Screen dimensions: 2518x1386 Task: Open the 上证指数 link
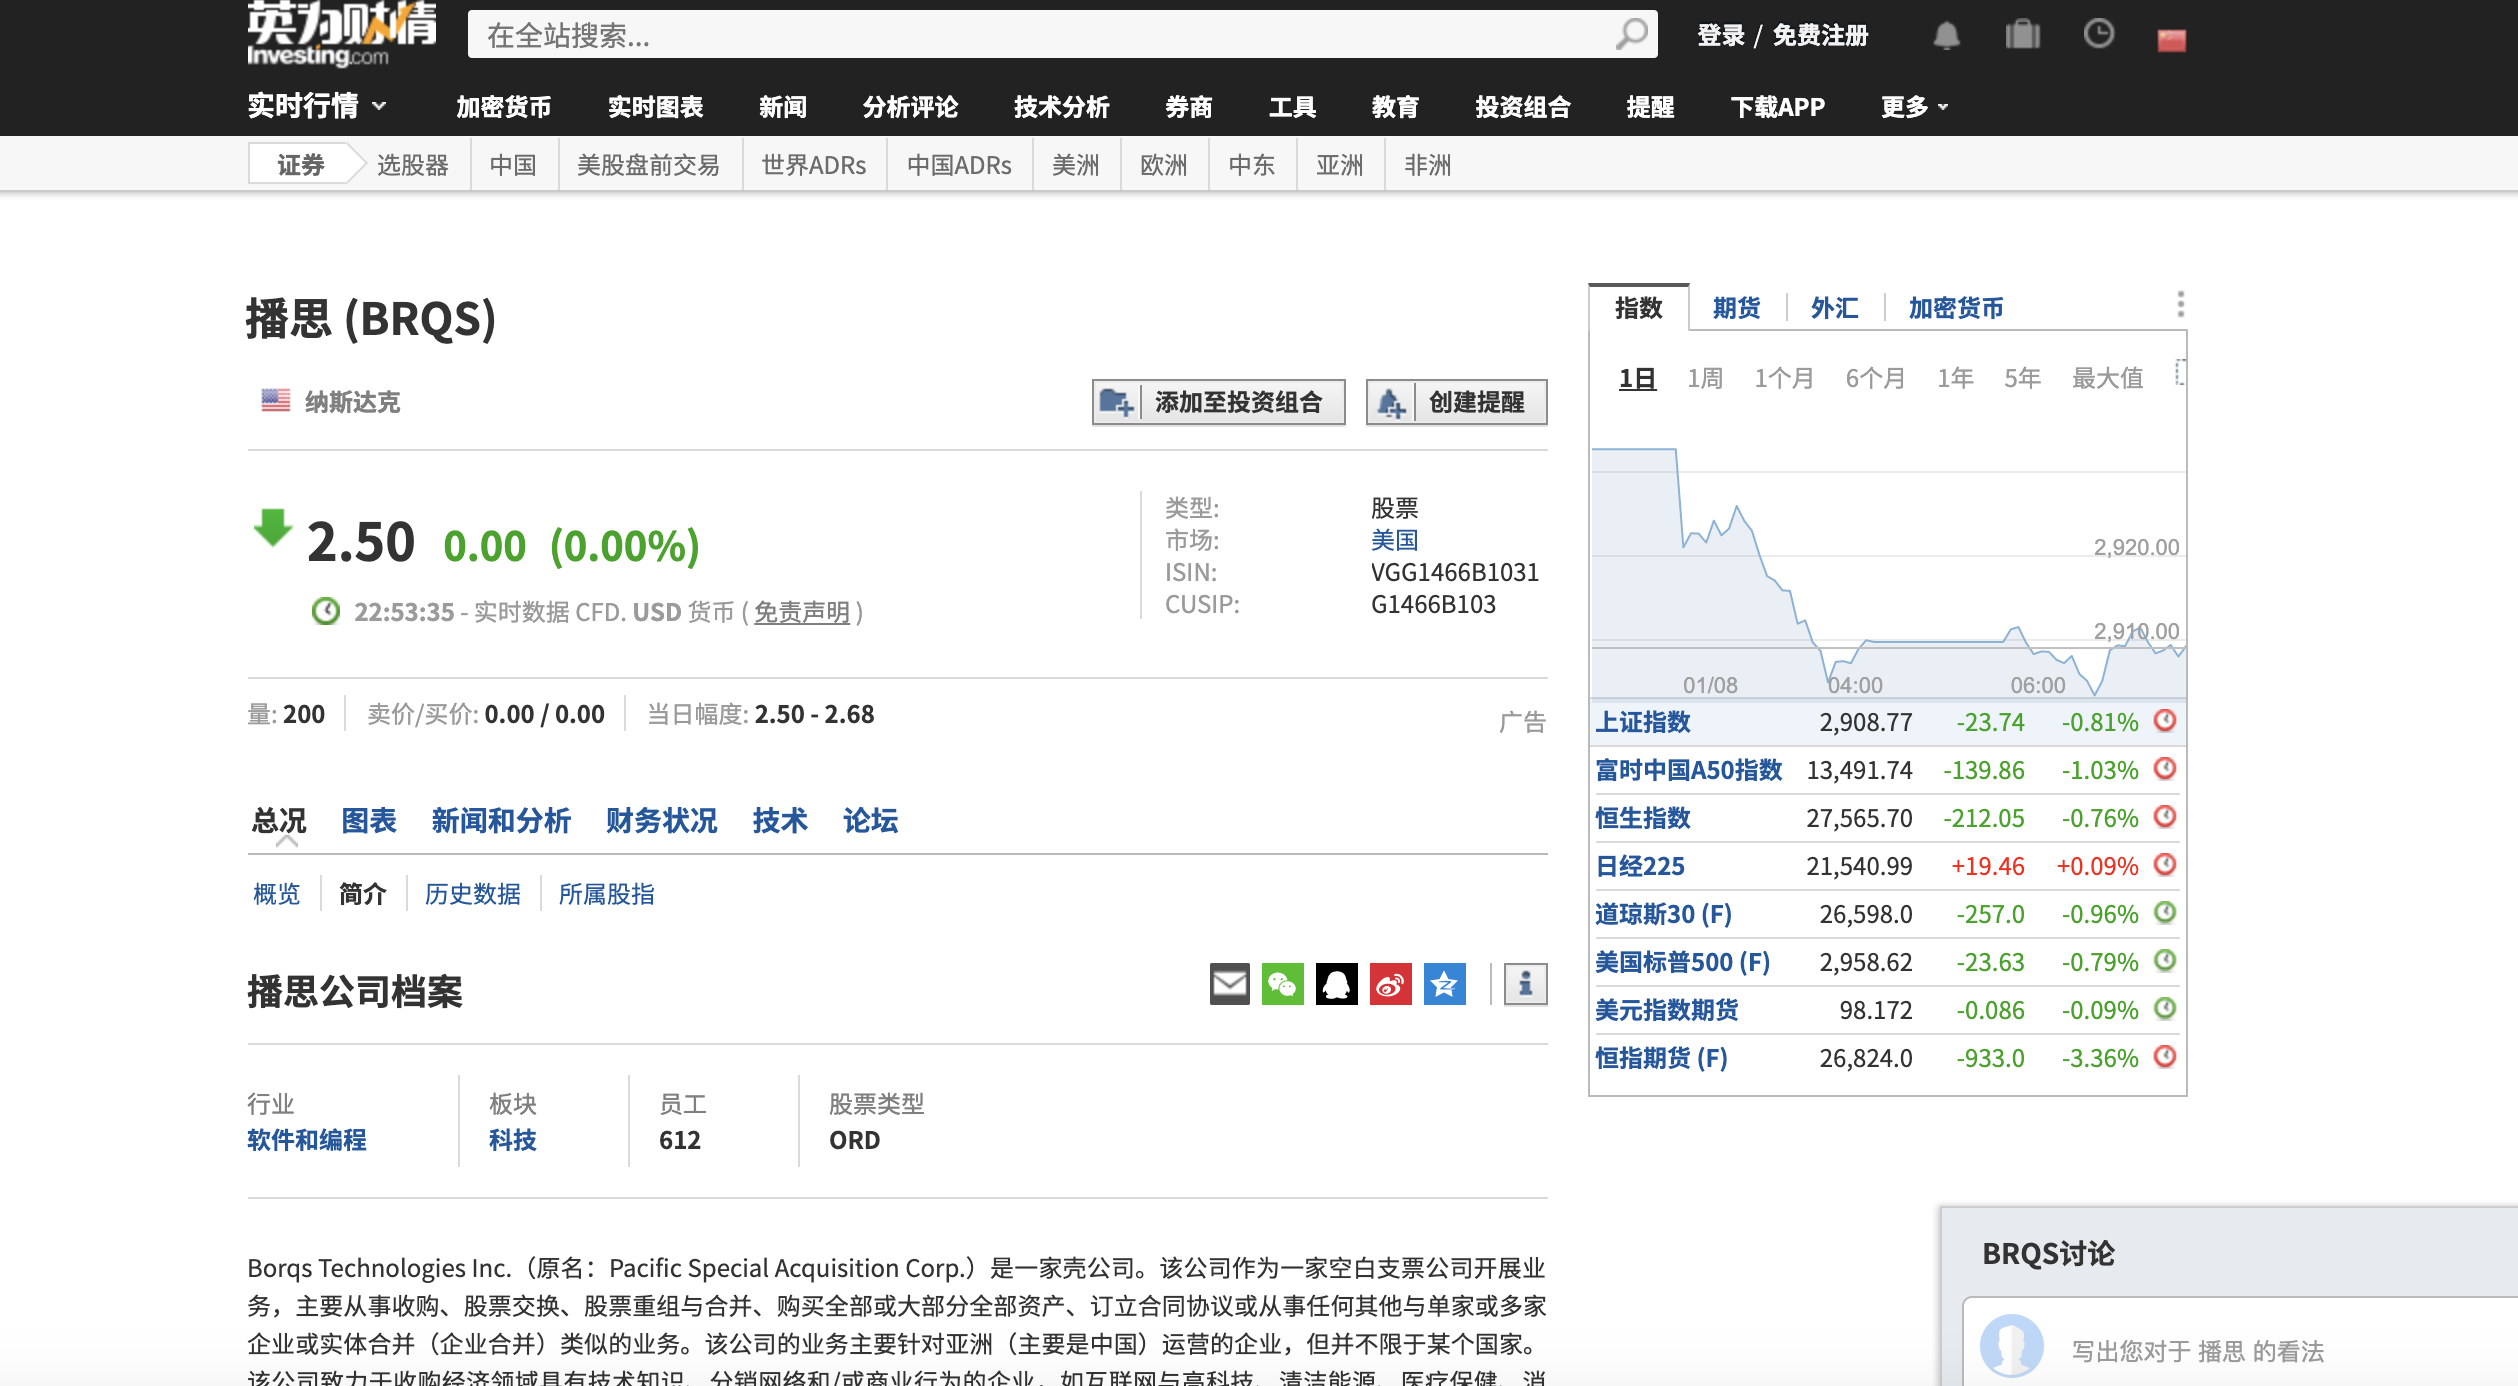click(x=1642, y=722)
